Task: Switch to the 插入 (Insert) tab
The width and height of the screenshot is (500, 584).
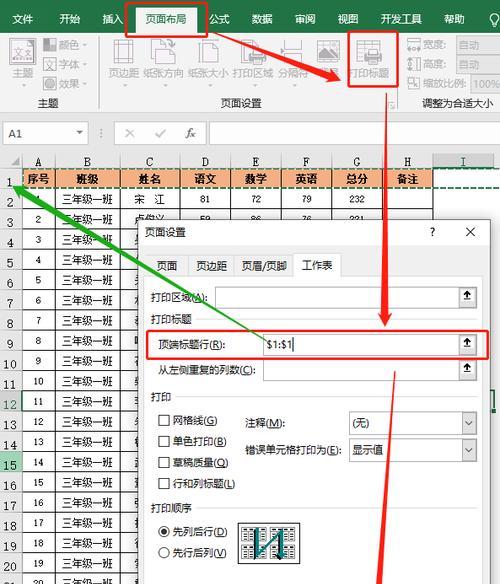Action: (113, 19)
